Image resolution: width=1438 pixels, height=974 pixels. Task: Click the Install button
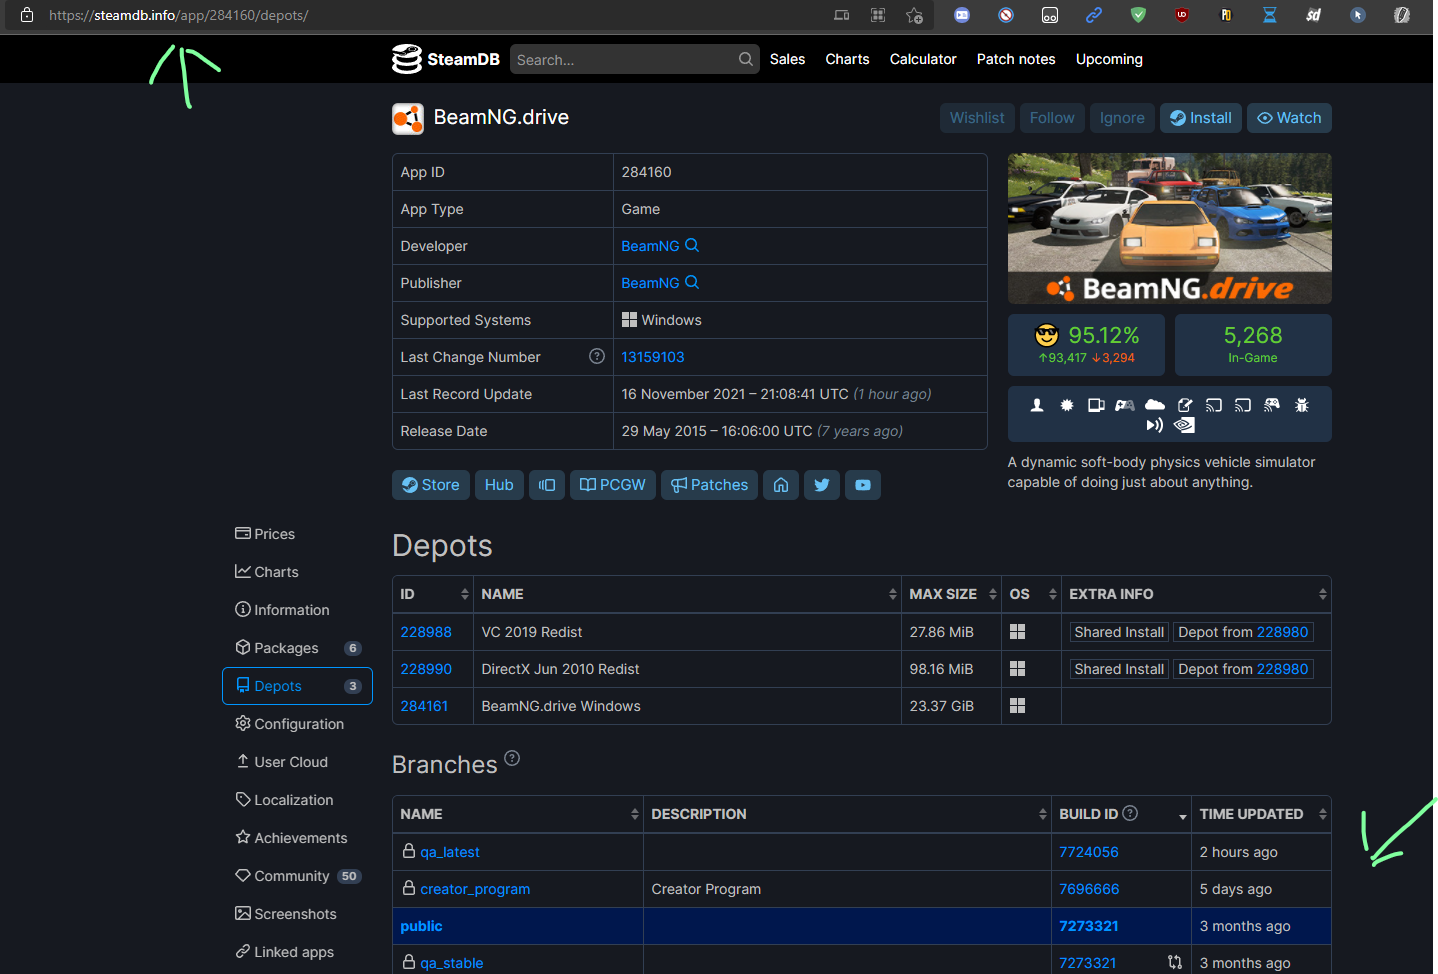[1201, 118]
